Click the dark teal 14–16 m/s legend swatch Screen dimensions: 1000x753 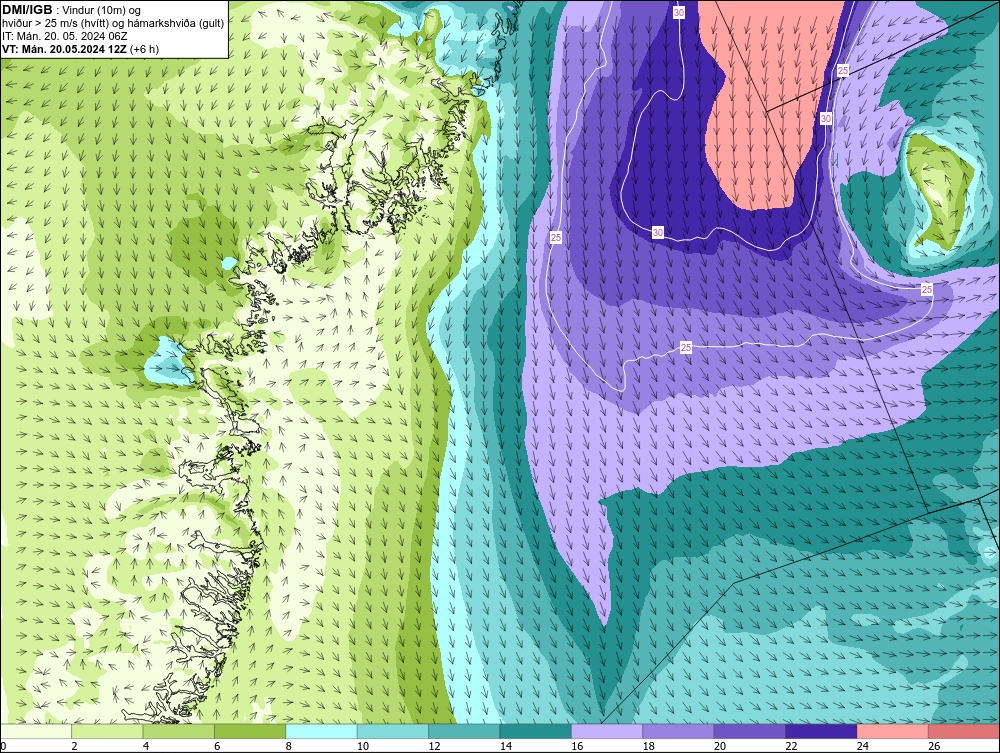(x=536, y=731)
